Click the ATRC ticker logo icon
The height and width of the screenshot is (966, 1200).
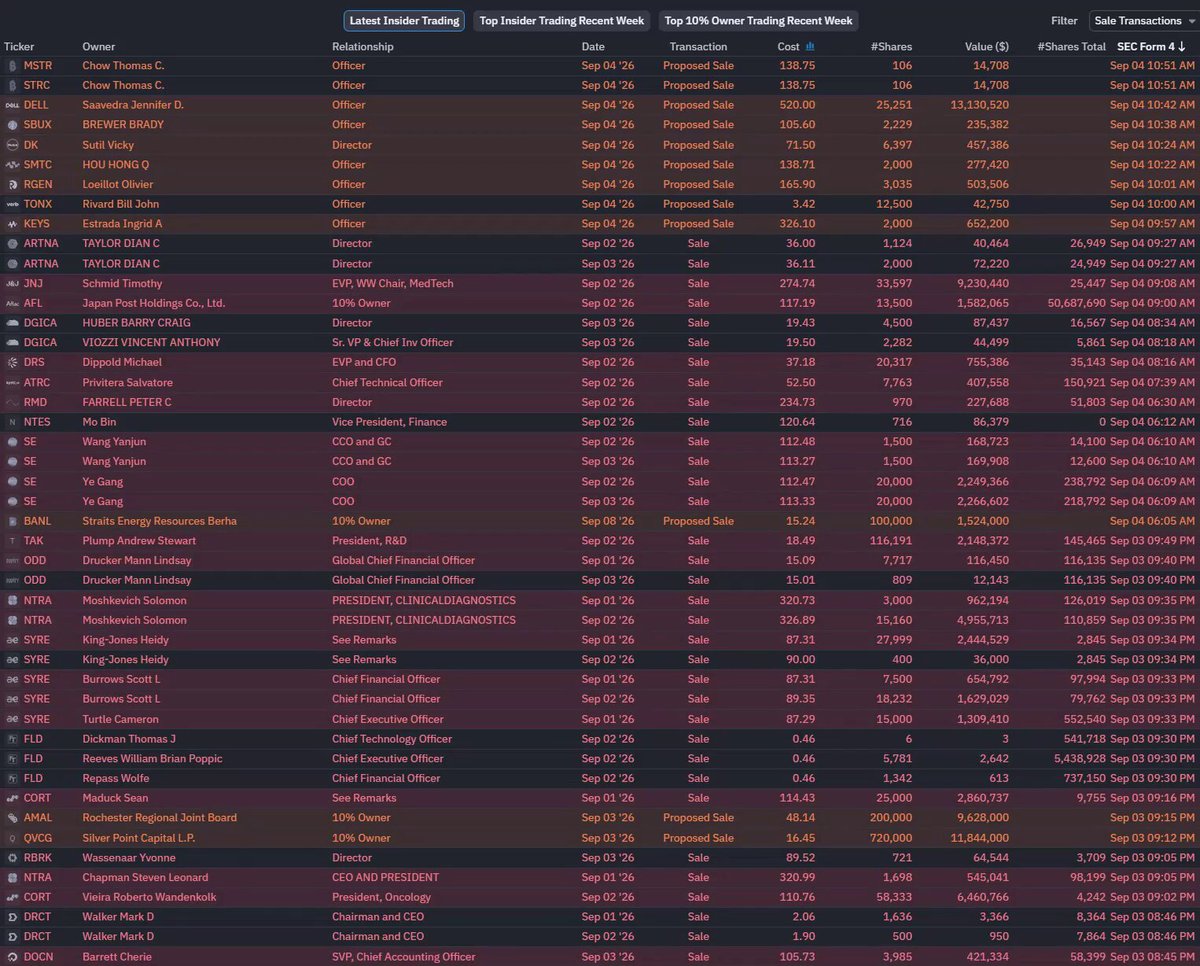pyautogui.click(x=12, y=382)
